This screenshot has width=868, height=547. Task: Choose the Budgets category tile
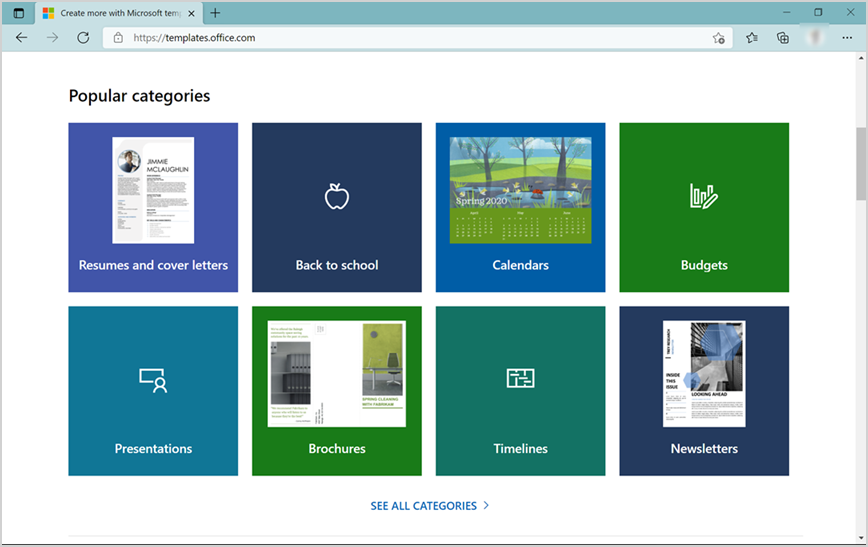tap(704, 207)
